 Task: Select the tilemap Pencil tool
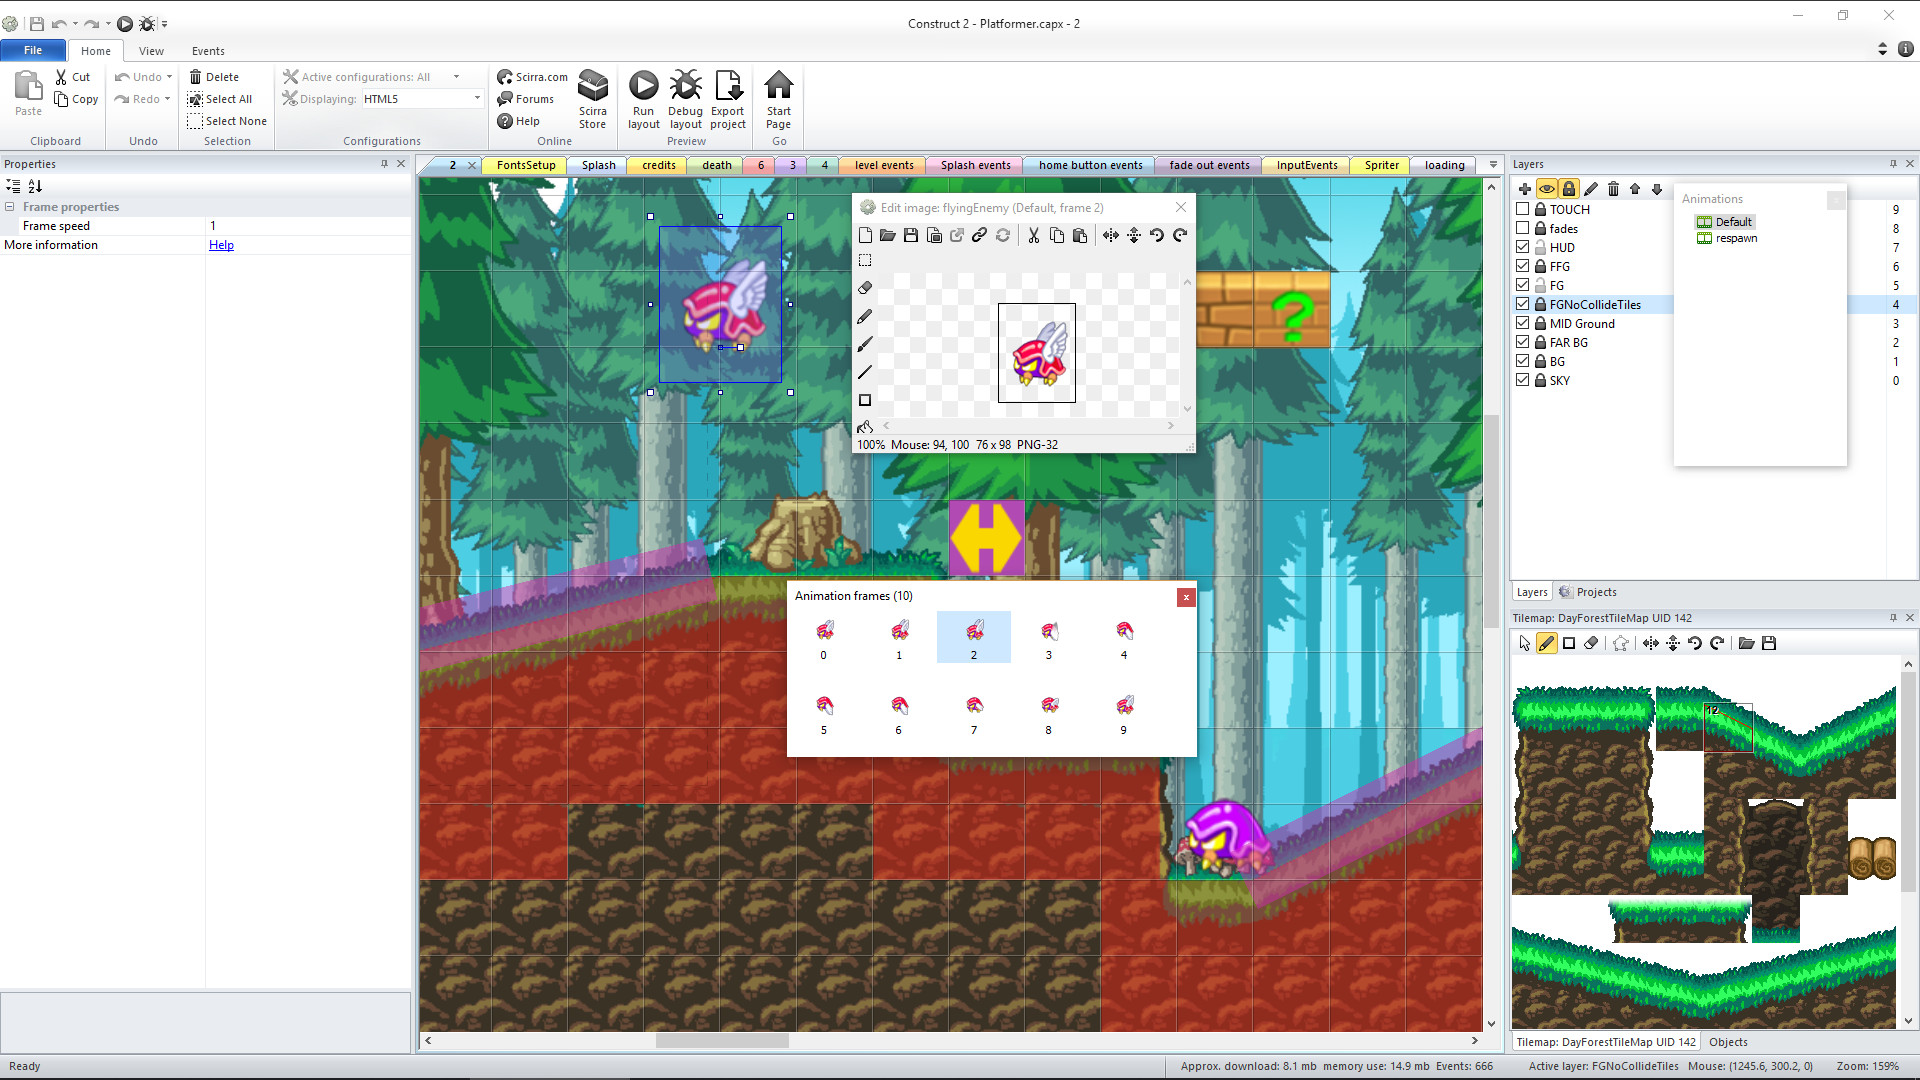[x=1547, y=643]
